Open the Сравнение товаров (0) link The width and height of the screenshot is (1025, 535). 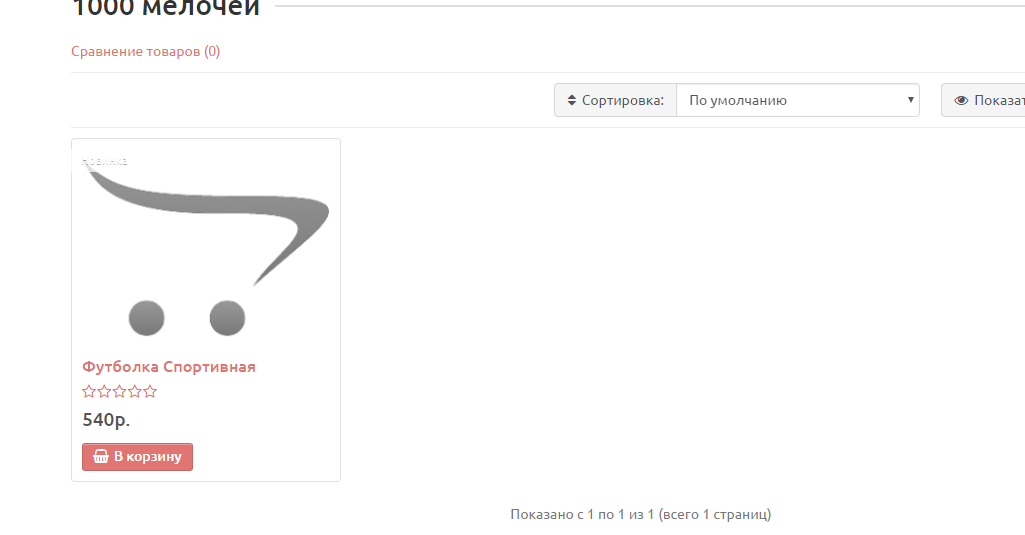pyautogui.click(x=146, y=51)
